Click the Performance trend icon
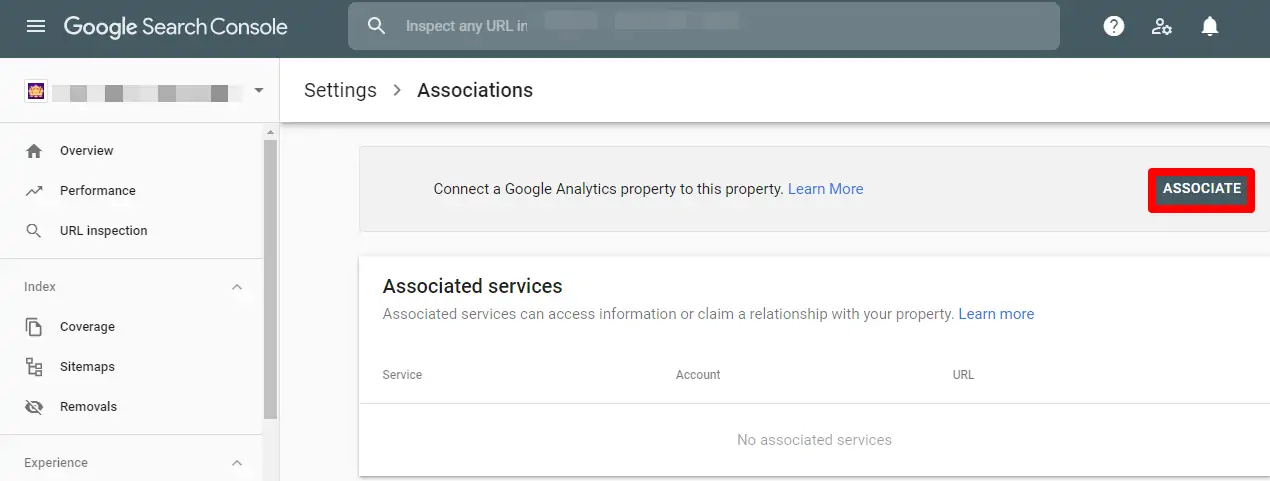The height and width of the screenshot is (481, 1270). [34, 191]
